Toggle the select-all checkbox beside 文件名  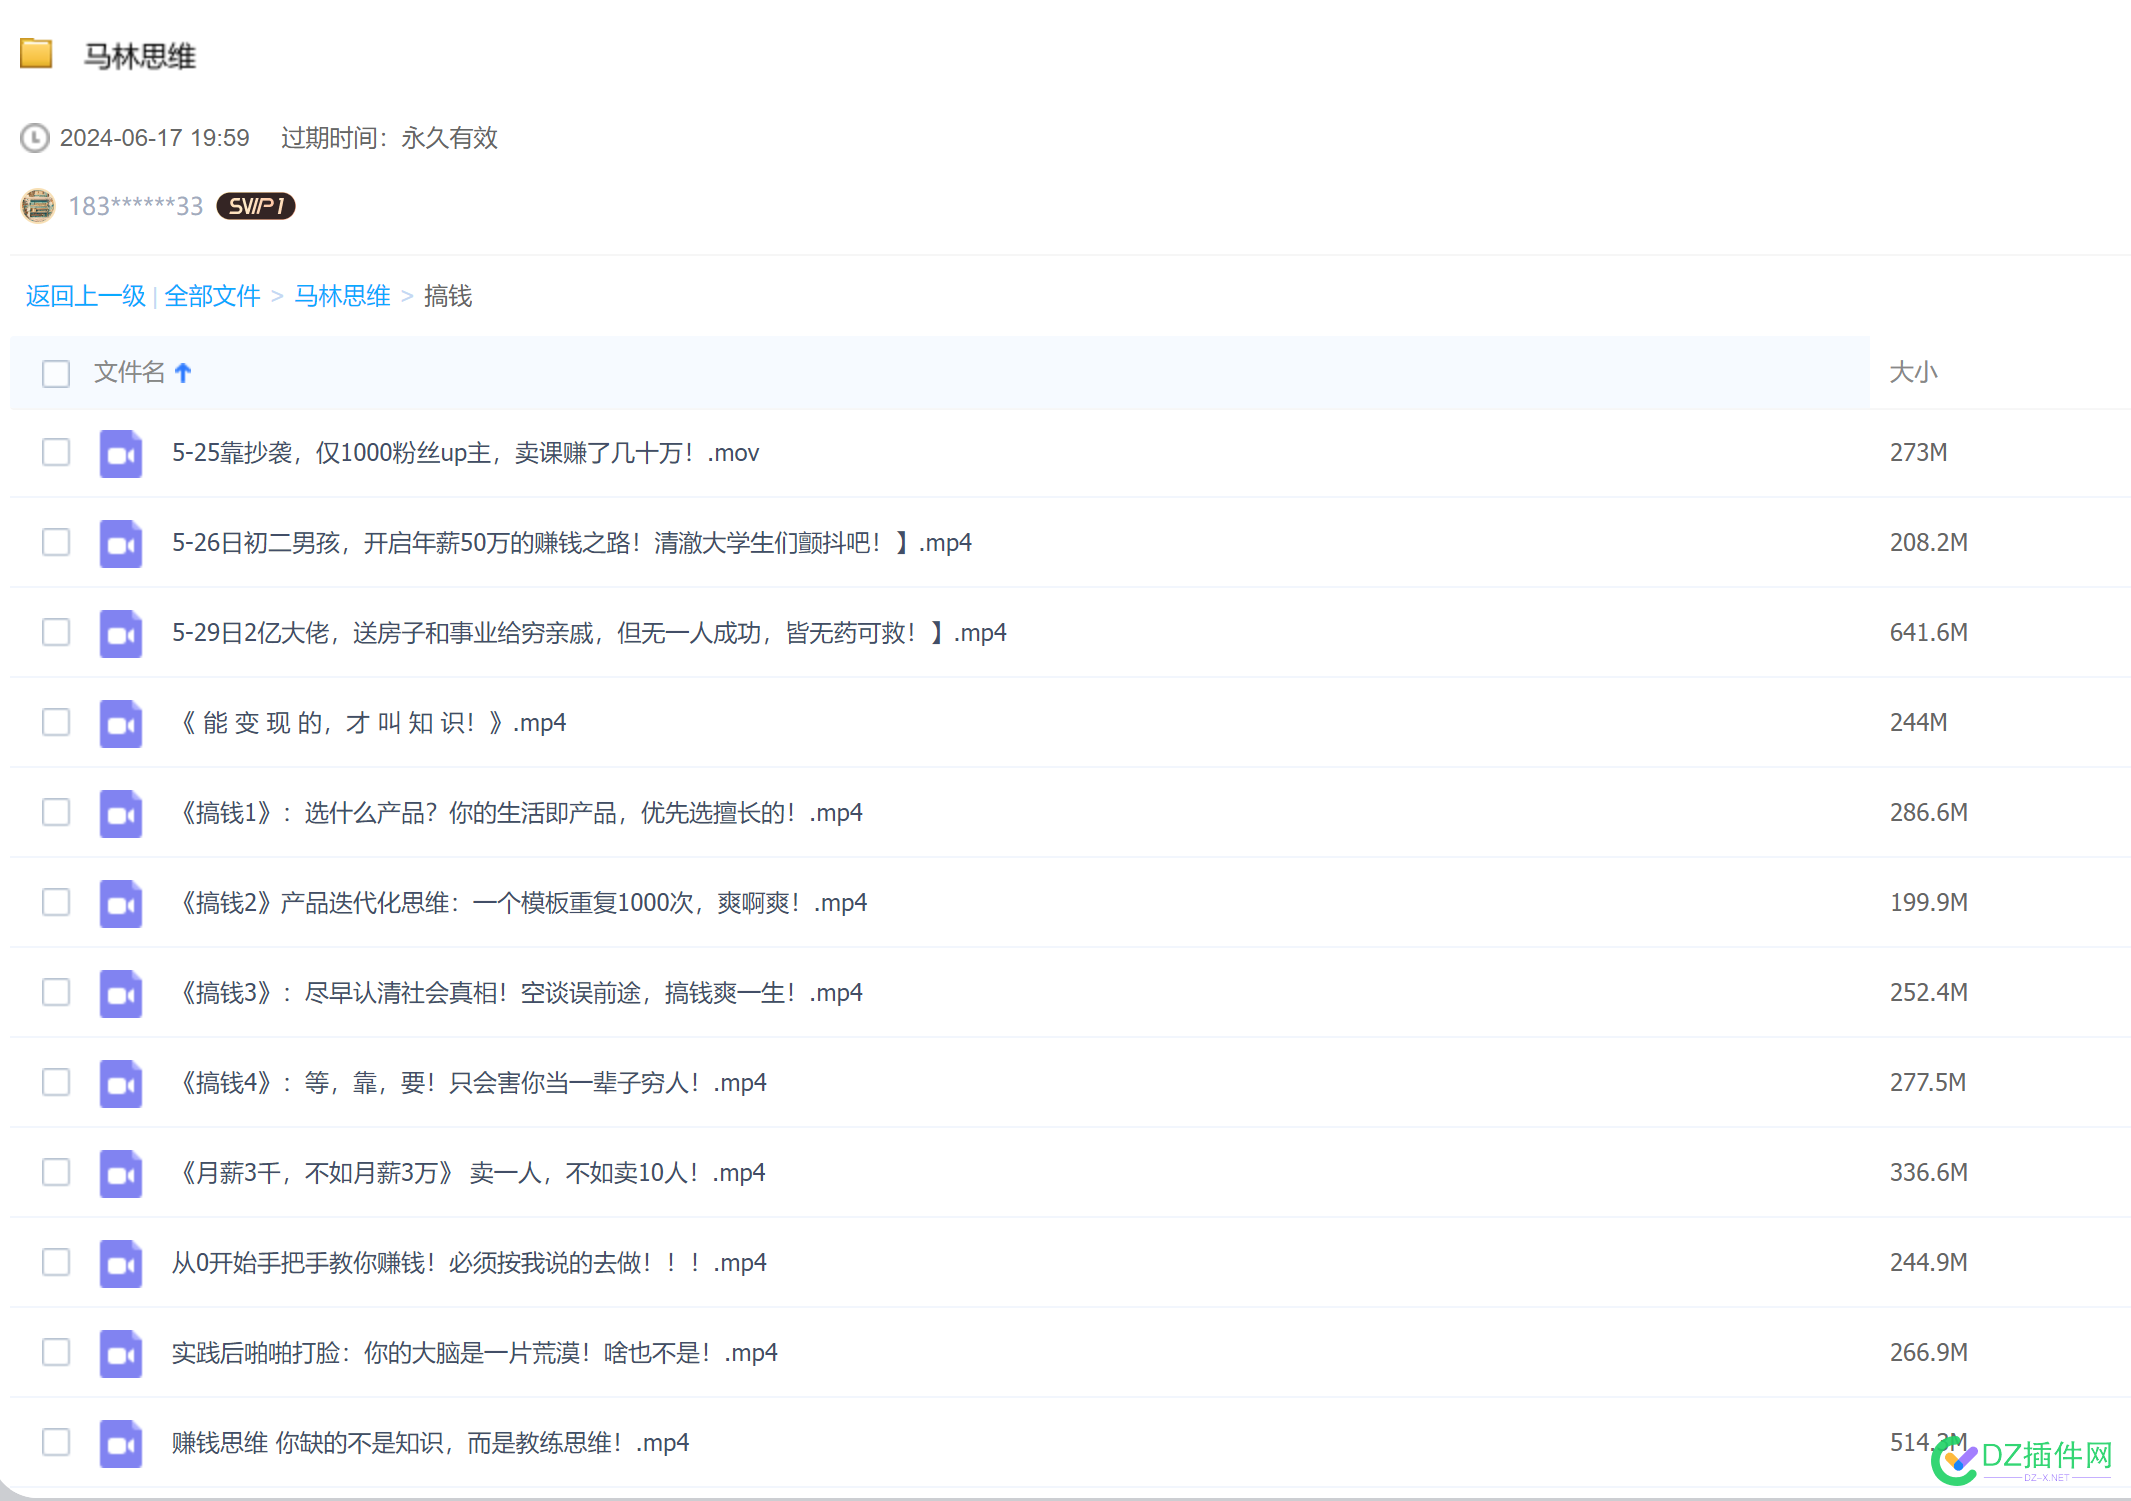pyautogui.click(x=56, y=374)
